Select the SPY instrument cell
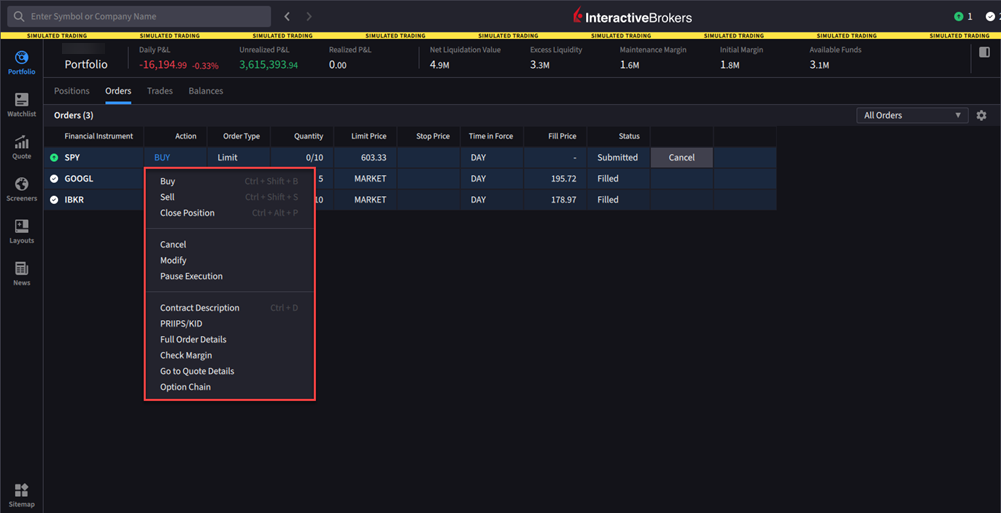The image size is (1001, 513). click(x=94, y=158)
